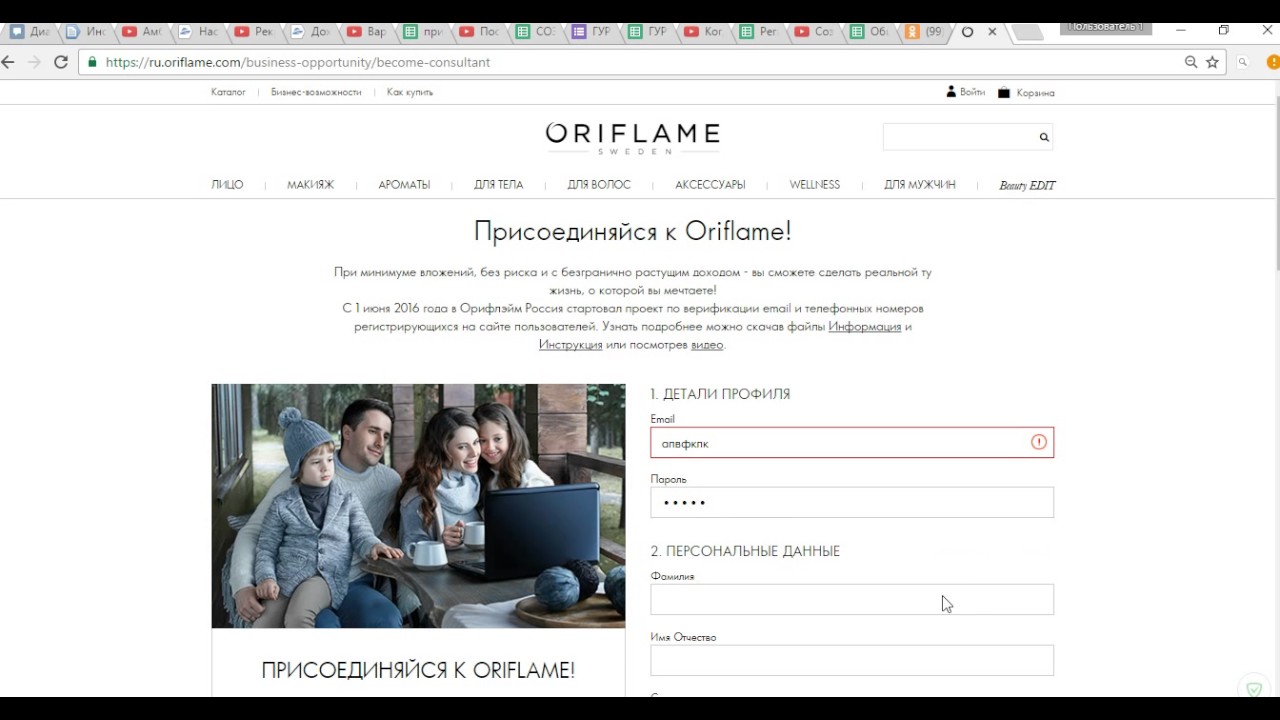Switch to the 'Вар' YouTube tab
1280x720 pixels.
click(x=366, y=32)
